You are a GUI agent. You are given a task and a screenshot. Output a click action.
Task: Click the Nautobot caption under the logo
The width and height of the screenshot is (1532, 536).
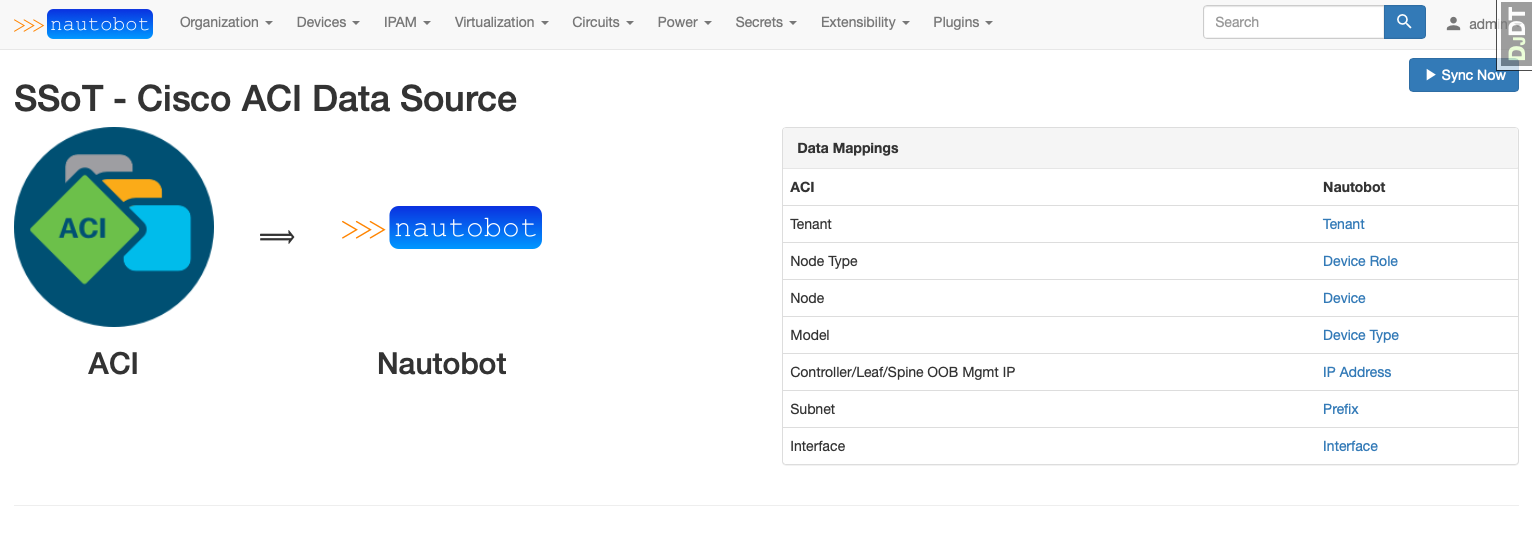coord(441,363)
